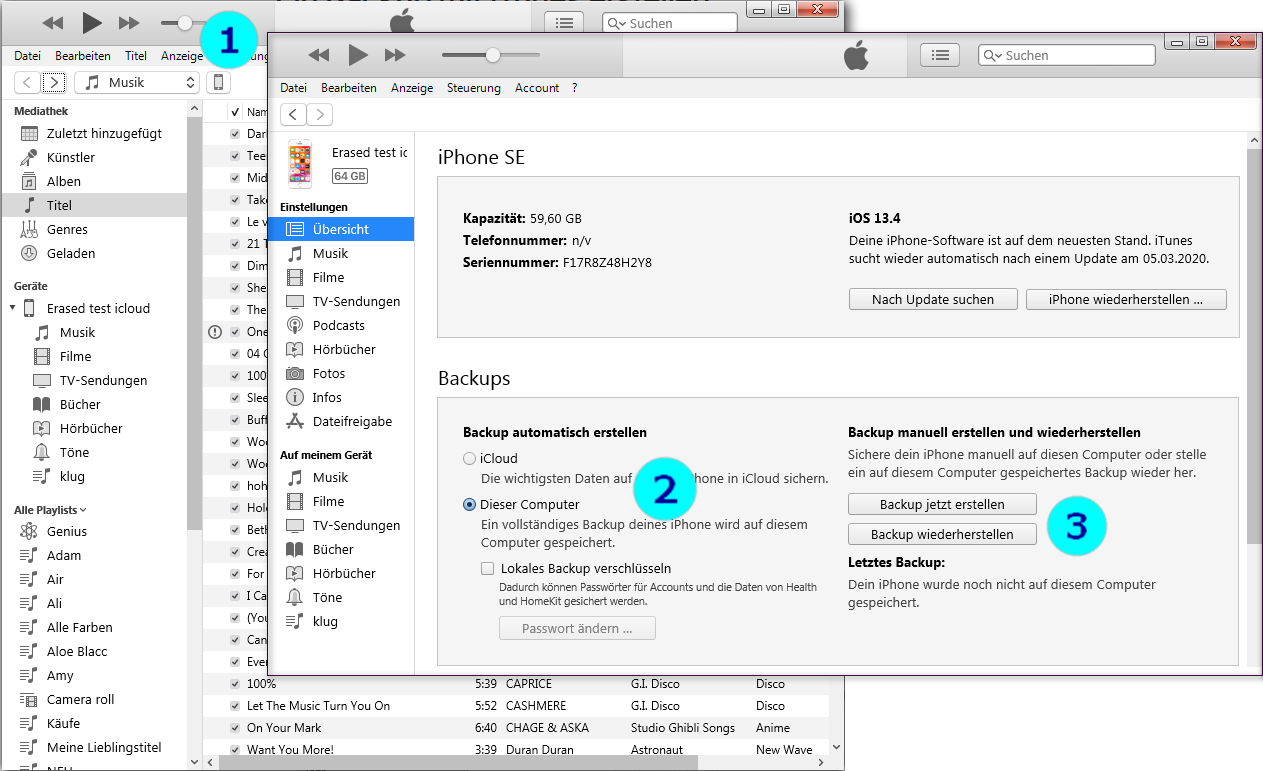Open Genius playlist in back window
The height and width of the screenshot is (771, 1263).
tap(94, 531)
